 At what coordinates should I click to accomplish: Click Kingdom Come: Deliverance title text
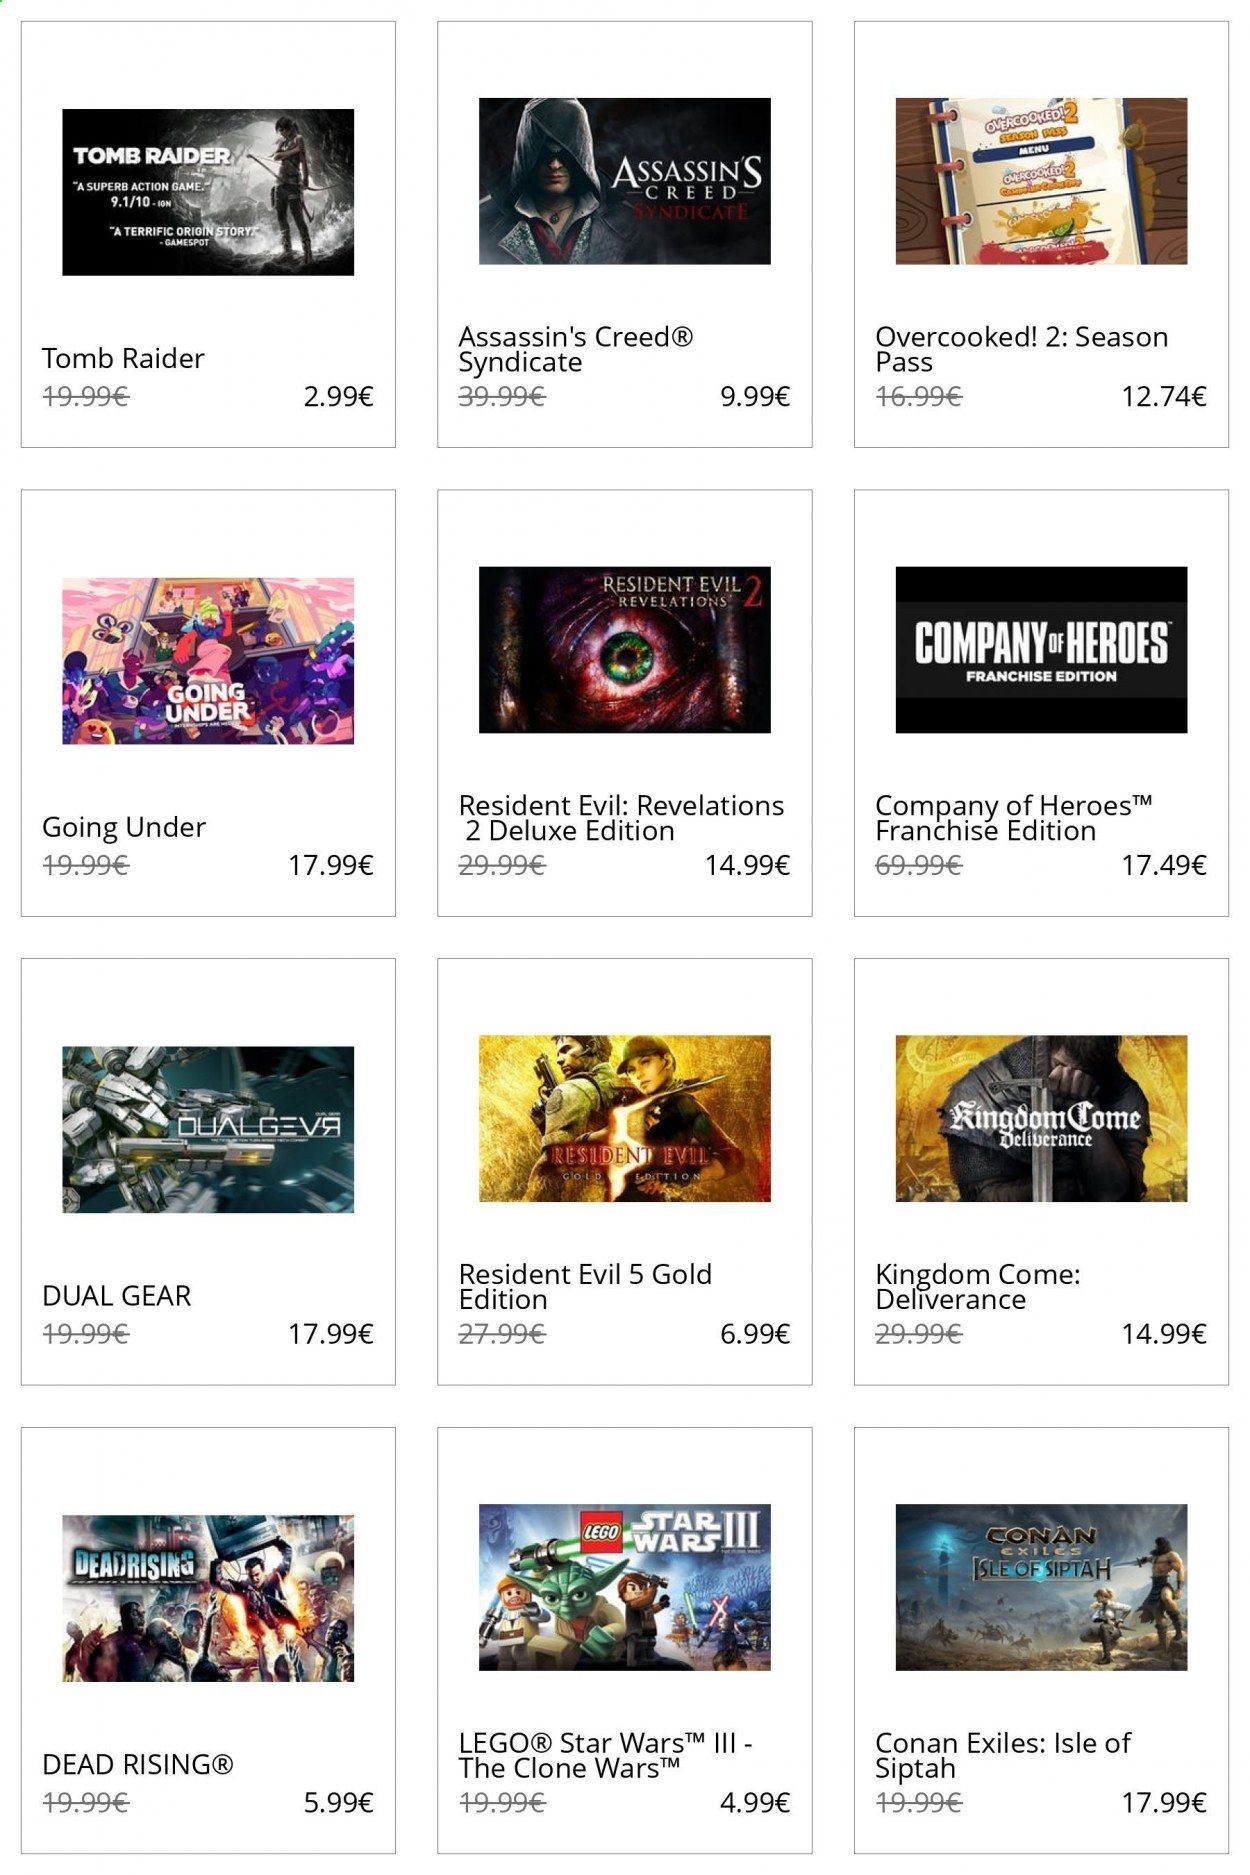(x=977, y=1287)
